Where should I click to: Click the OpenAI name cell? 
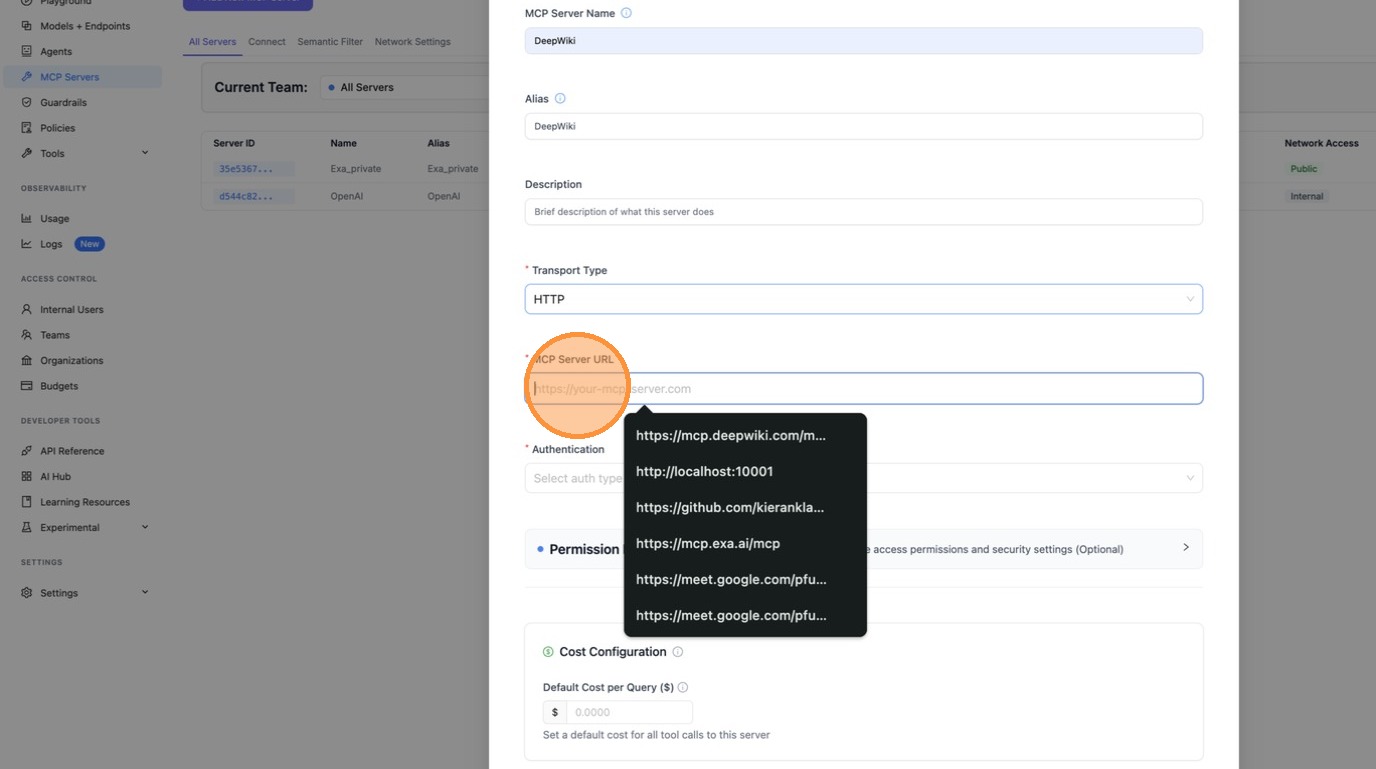coord(346,196)
